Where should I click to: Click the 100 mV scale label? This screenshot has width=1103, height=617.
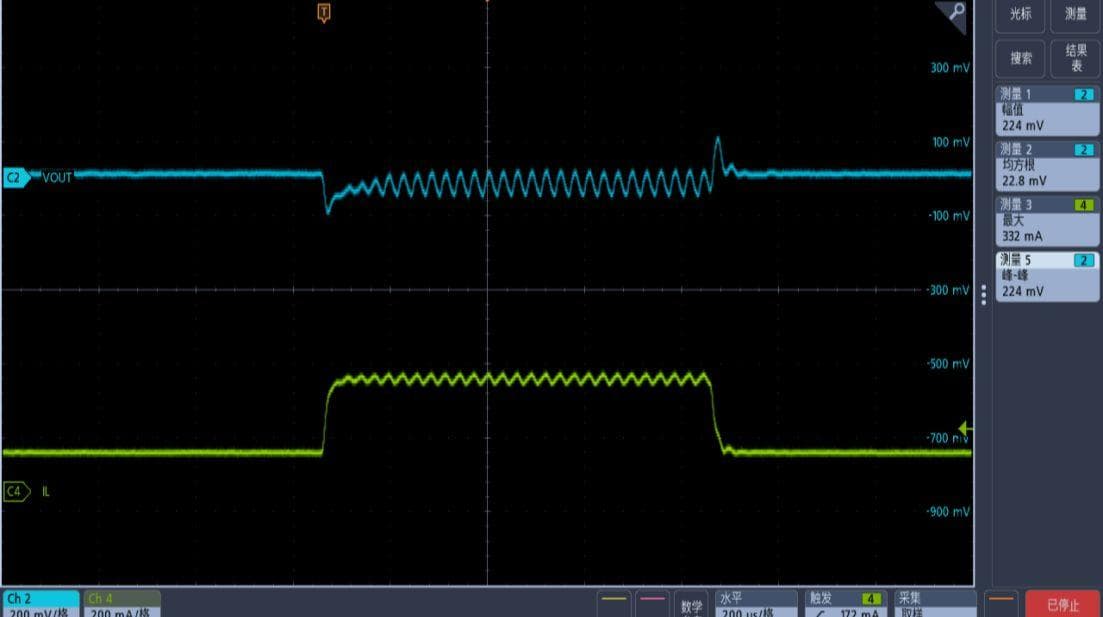coord(951,142)
